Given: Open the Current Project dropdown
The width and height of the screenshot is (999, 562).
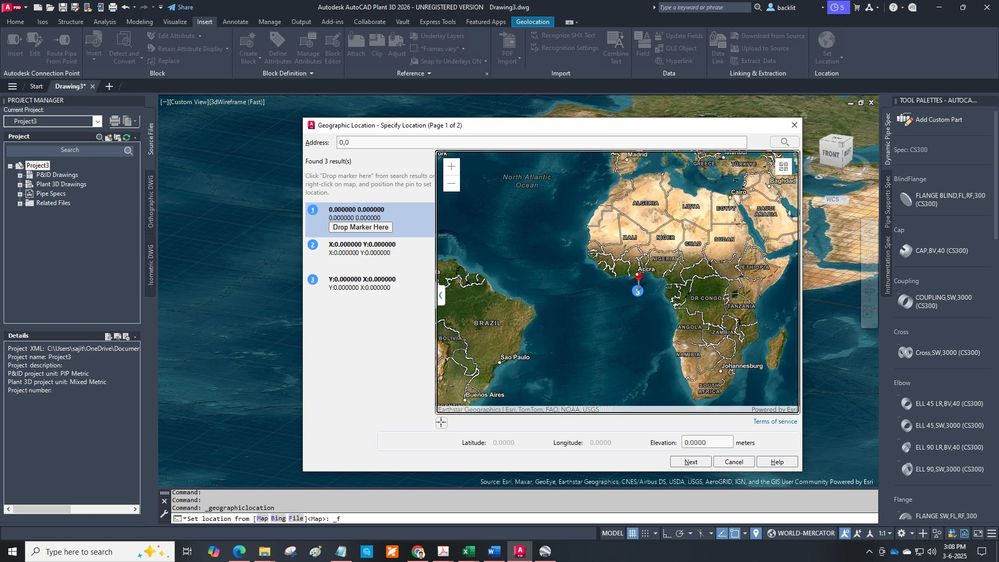Looking at the screenshot, I should tap(97, 121).
